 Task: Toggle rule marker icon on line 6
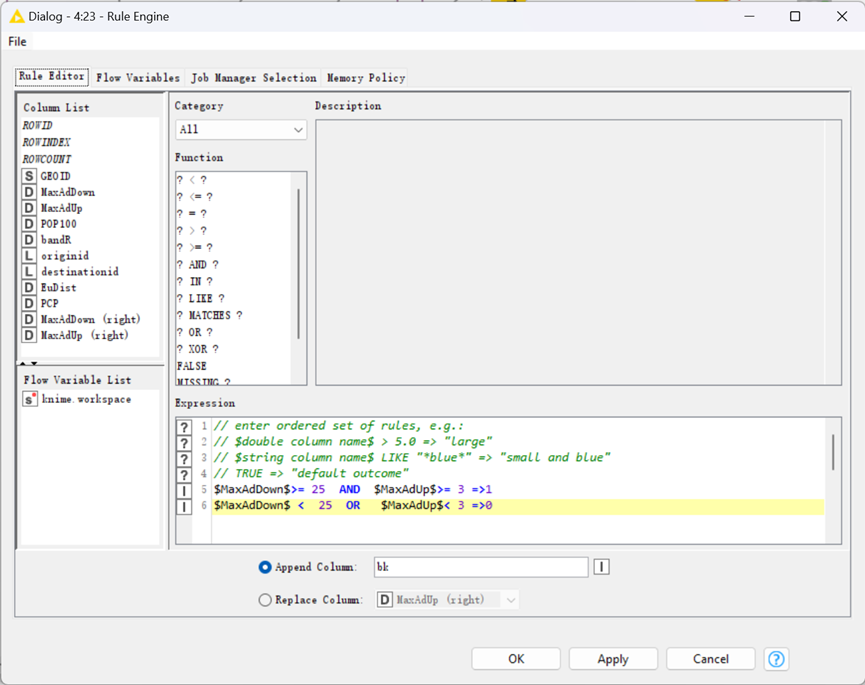(x=184, y=506)
